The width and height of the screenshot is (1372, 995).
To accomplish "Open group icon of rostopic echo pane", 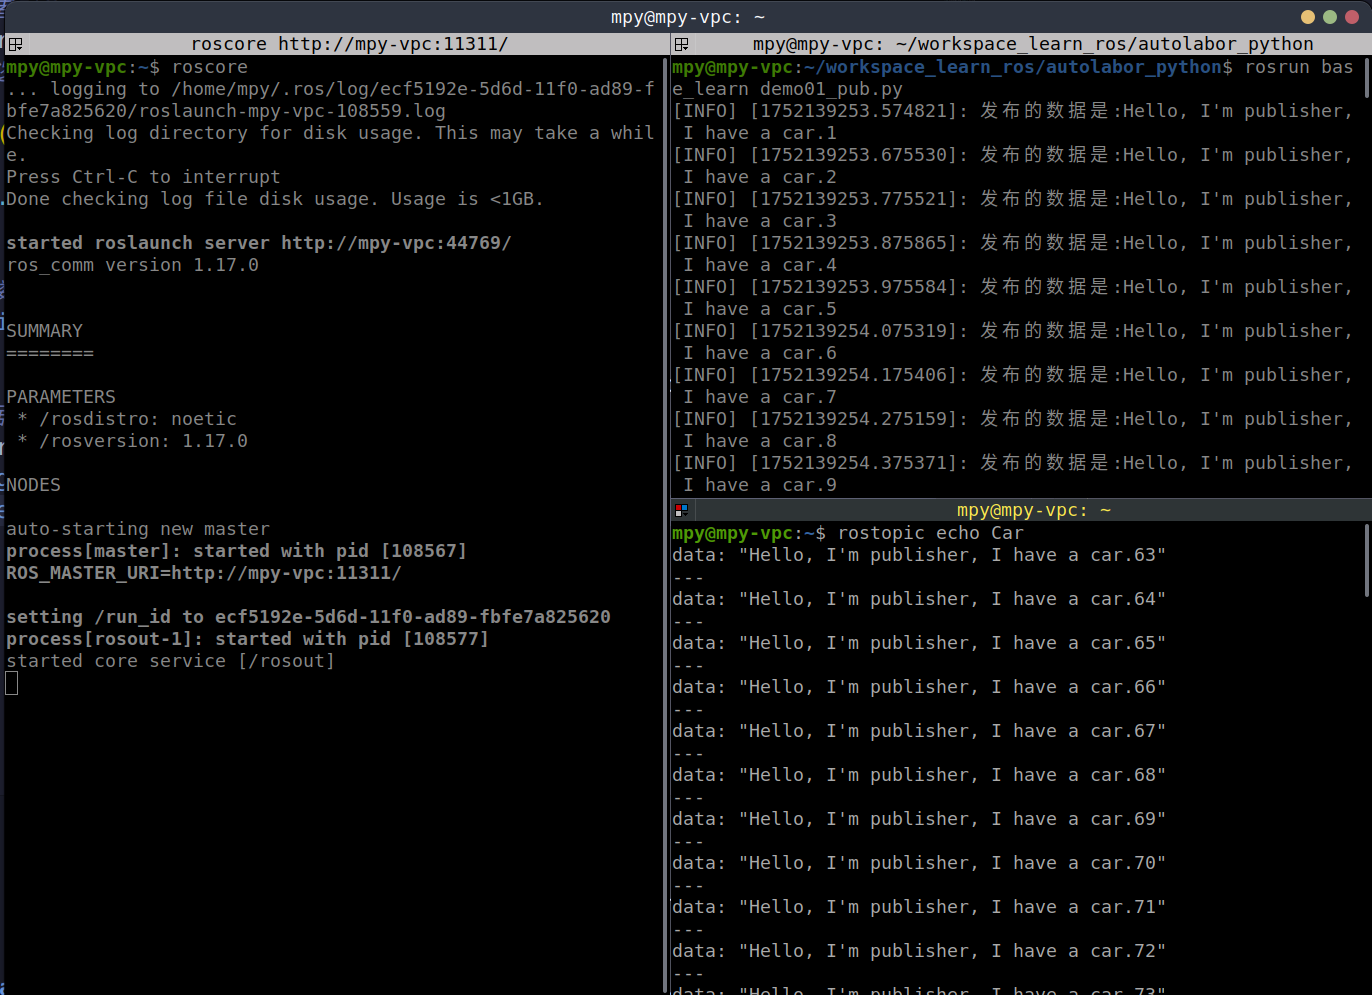I will click(x=682, y=510).
